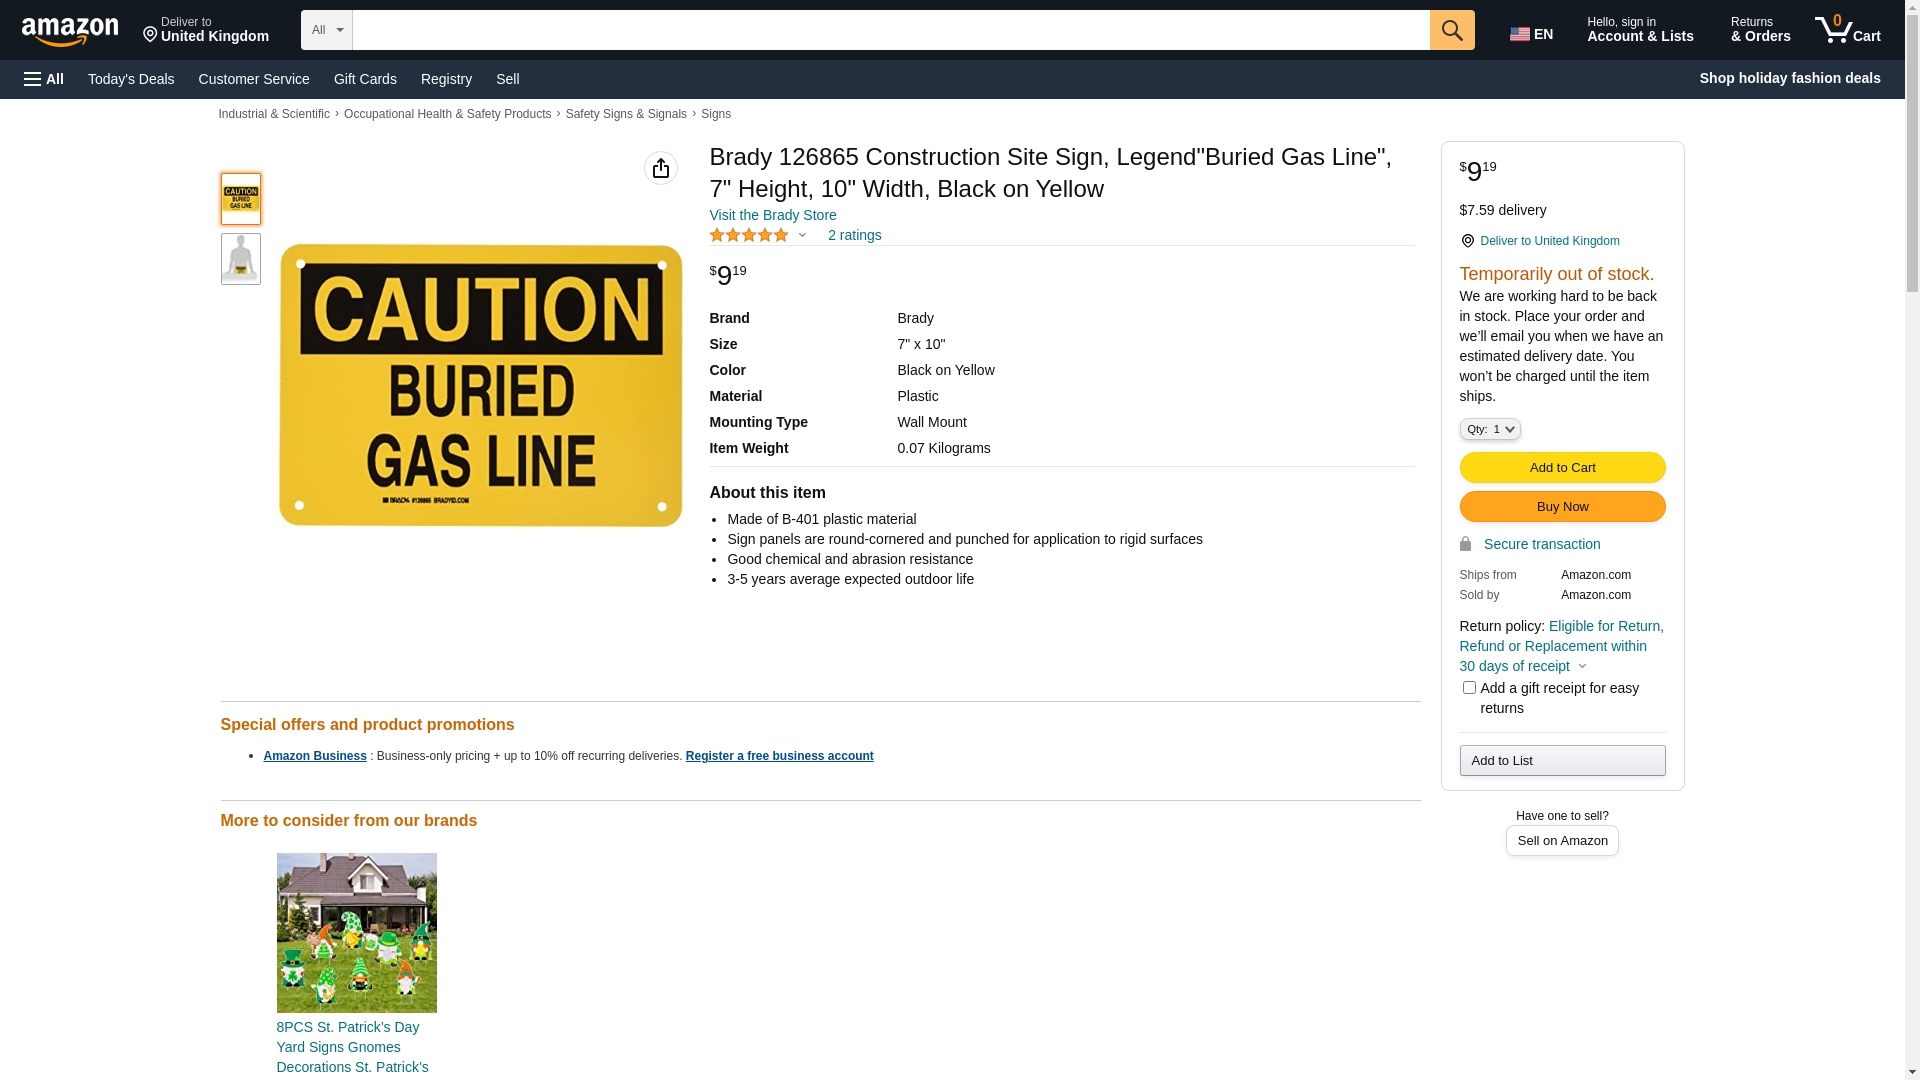The image size is (1920, 1080).
Task: Open the search category All dropdown
Action: tap(327, 30)
